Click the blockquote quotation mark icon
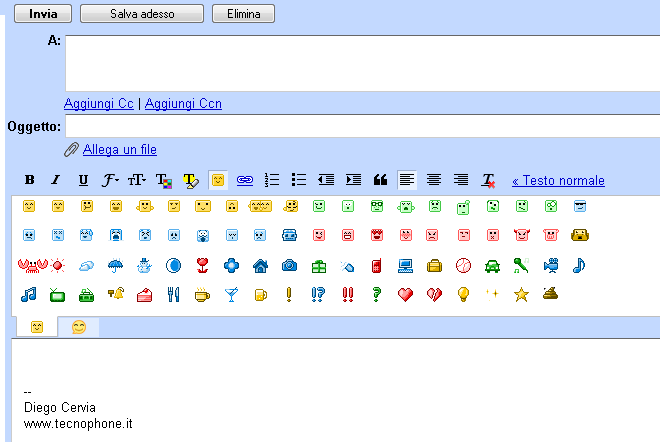Screen dimensions: 660x442 pos(380,180)
